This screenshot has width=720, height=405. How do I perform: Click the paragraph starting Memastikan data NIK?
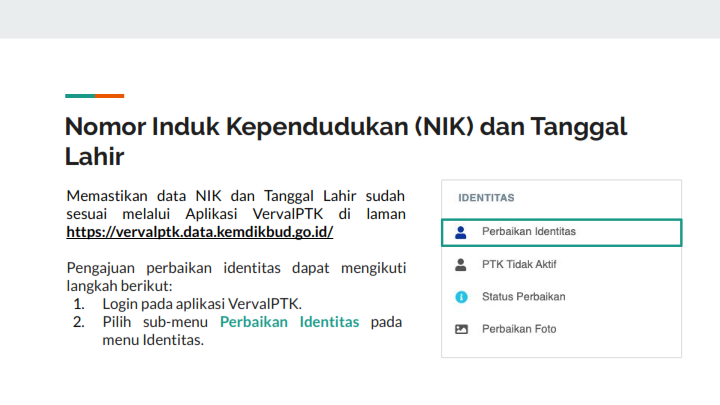pos(236,214)
